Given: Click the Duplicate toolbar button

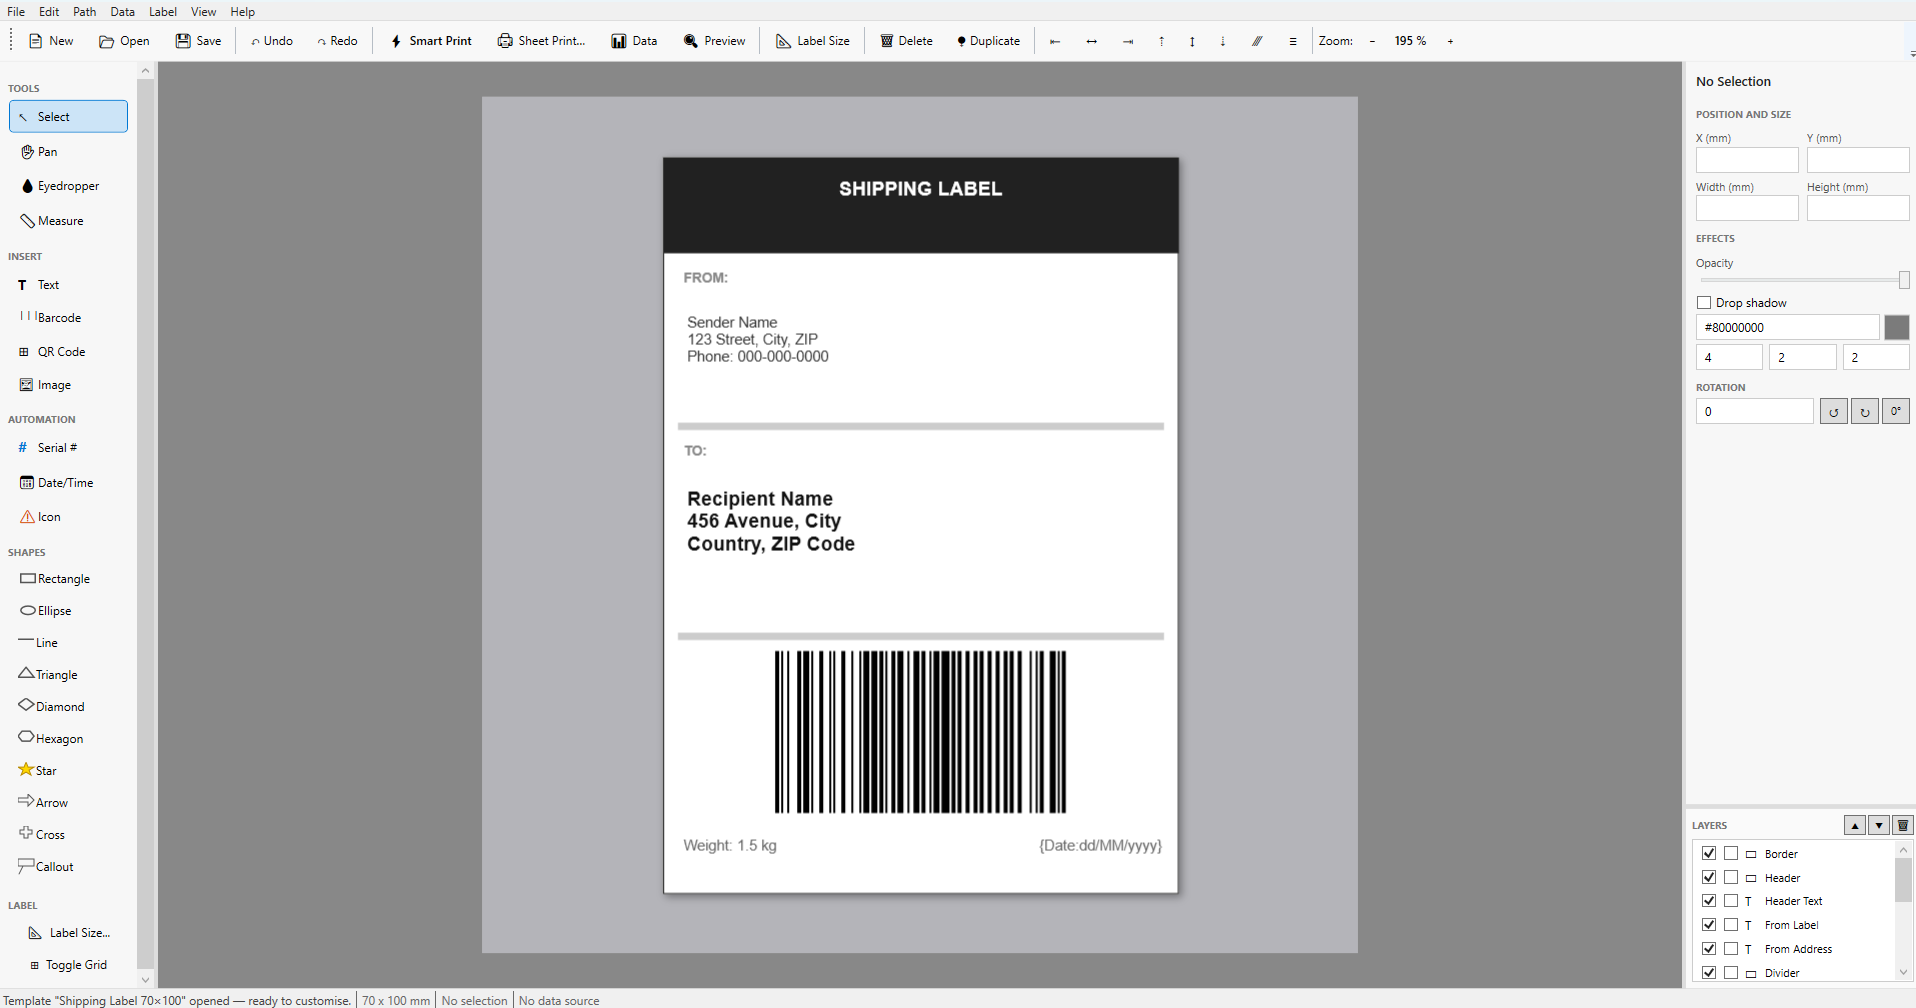Looking at the screenshot, I should click(988, 41).
